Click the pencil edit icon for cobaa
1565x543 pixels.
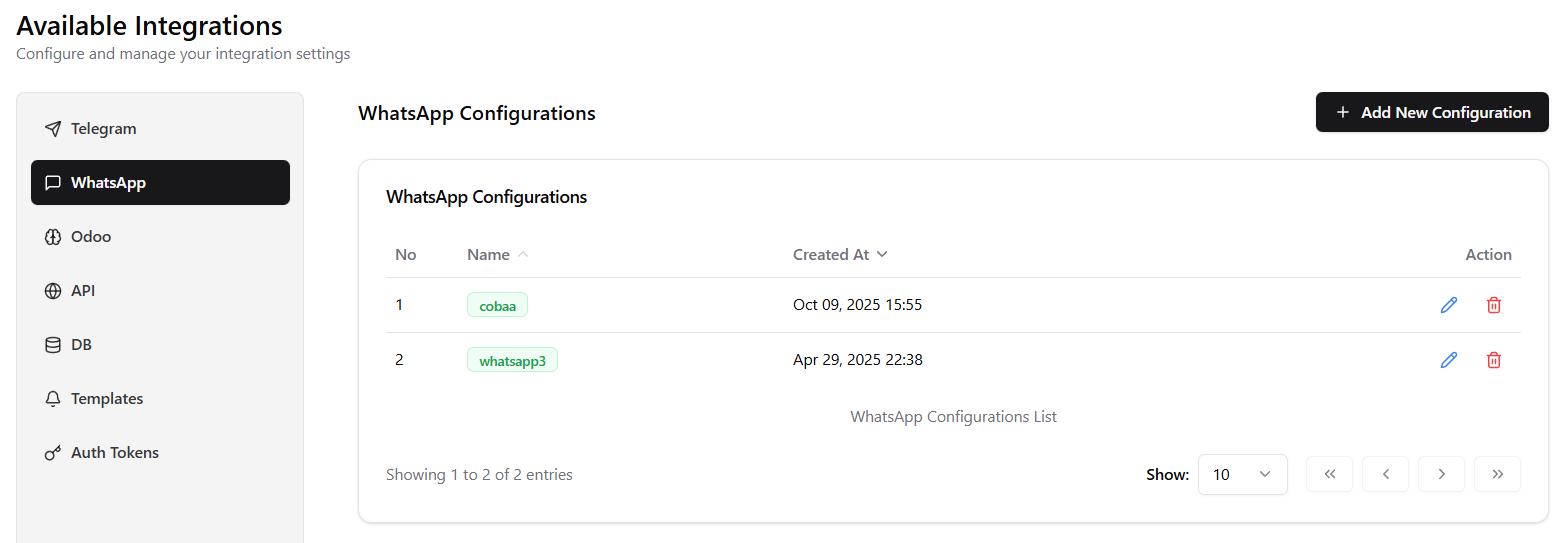[1448, 305]
